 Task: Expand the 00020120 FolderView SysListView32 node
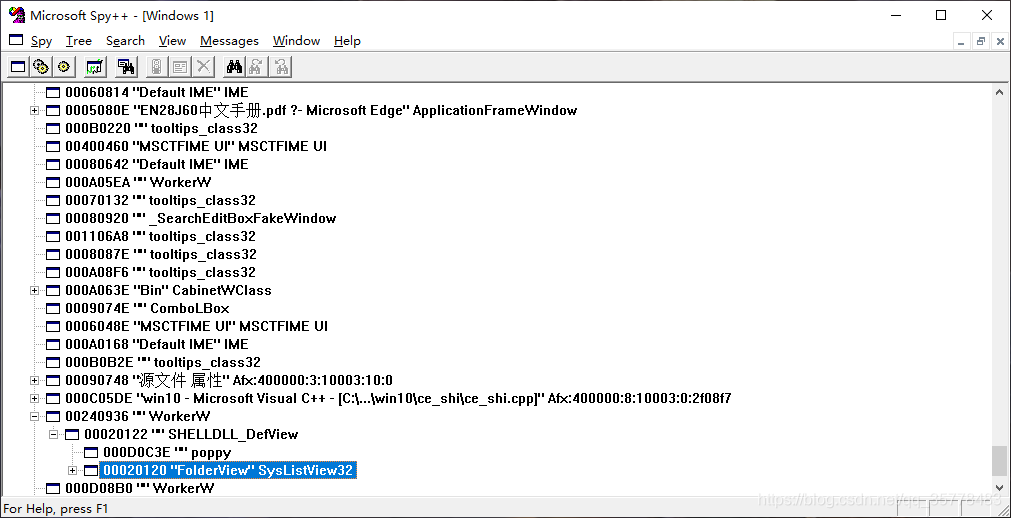tap(72, 470)
